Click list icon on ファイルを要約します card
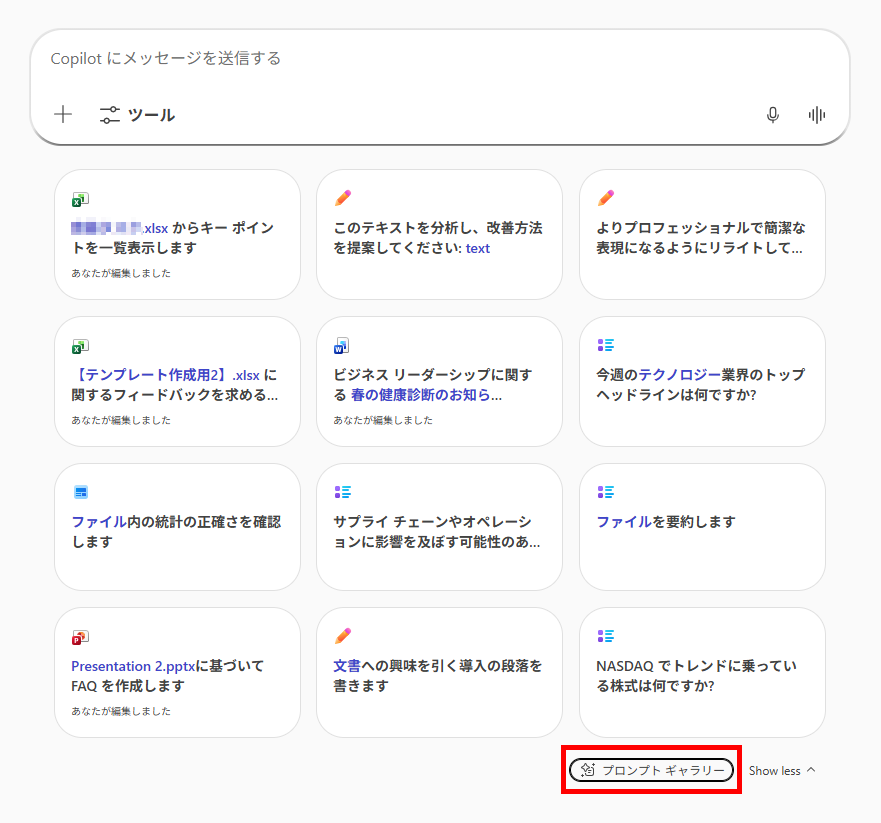Screen dimensions: 881x823 [x=606, y=492]
